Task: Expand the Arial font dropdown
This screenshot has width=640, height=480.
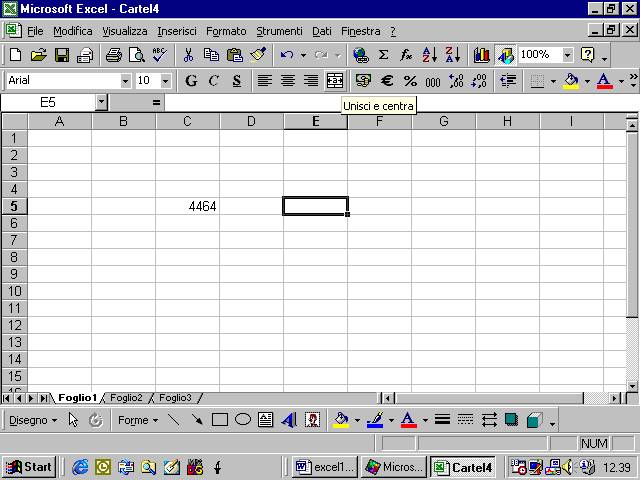Action: coord(126,81)
